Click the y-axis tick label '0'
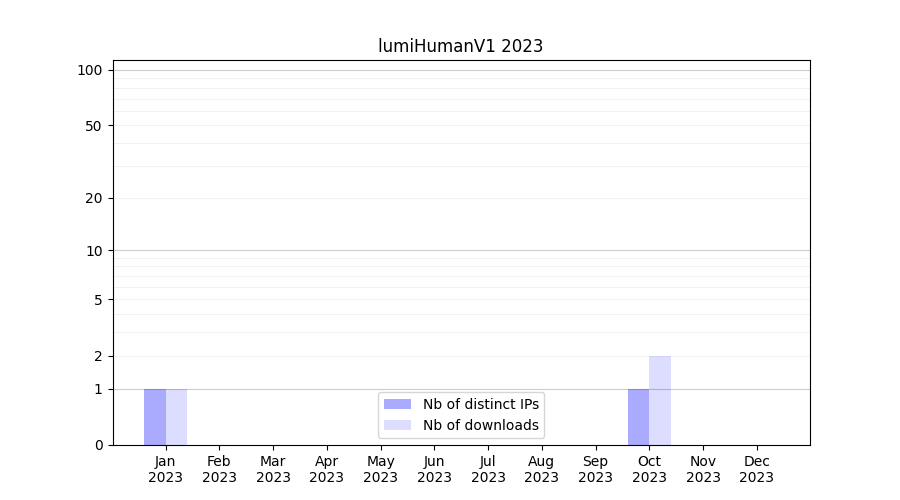Image resolution: width=900 pixels, height=500 pixels. click(98, 445)
